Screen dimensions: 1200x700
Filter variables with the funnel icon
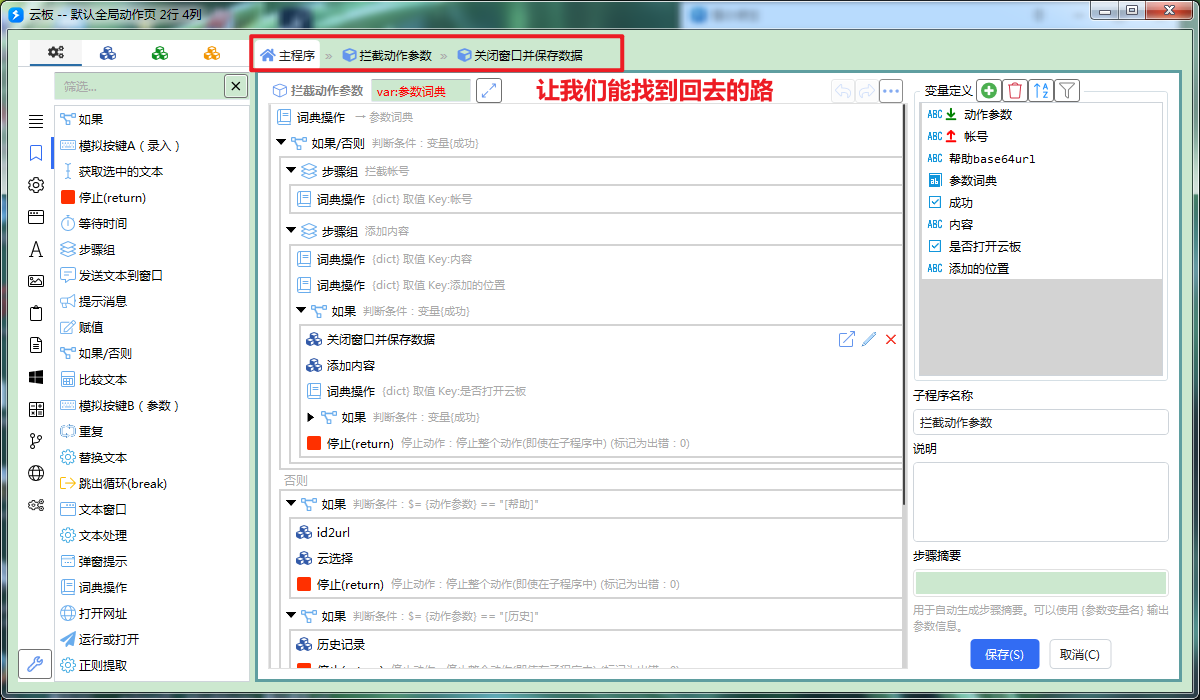pyautogui.click(x=1067, y=91)
